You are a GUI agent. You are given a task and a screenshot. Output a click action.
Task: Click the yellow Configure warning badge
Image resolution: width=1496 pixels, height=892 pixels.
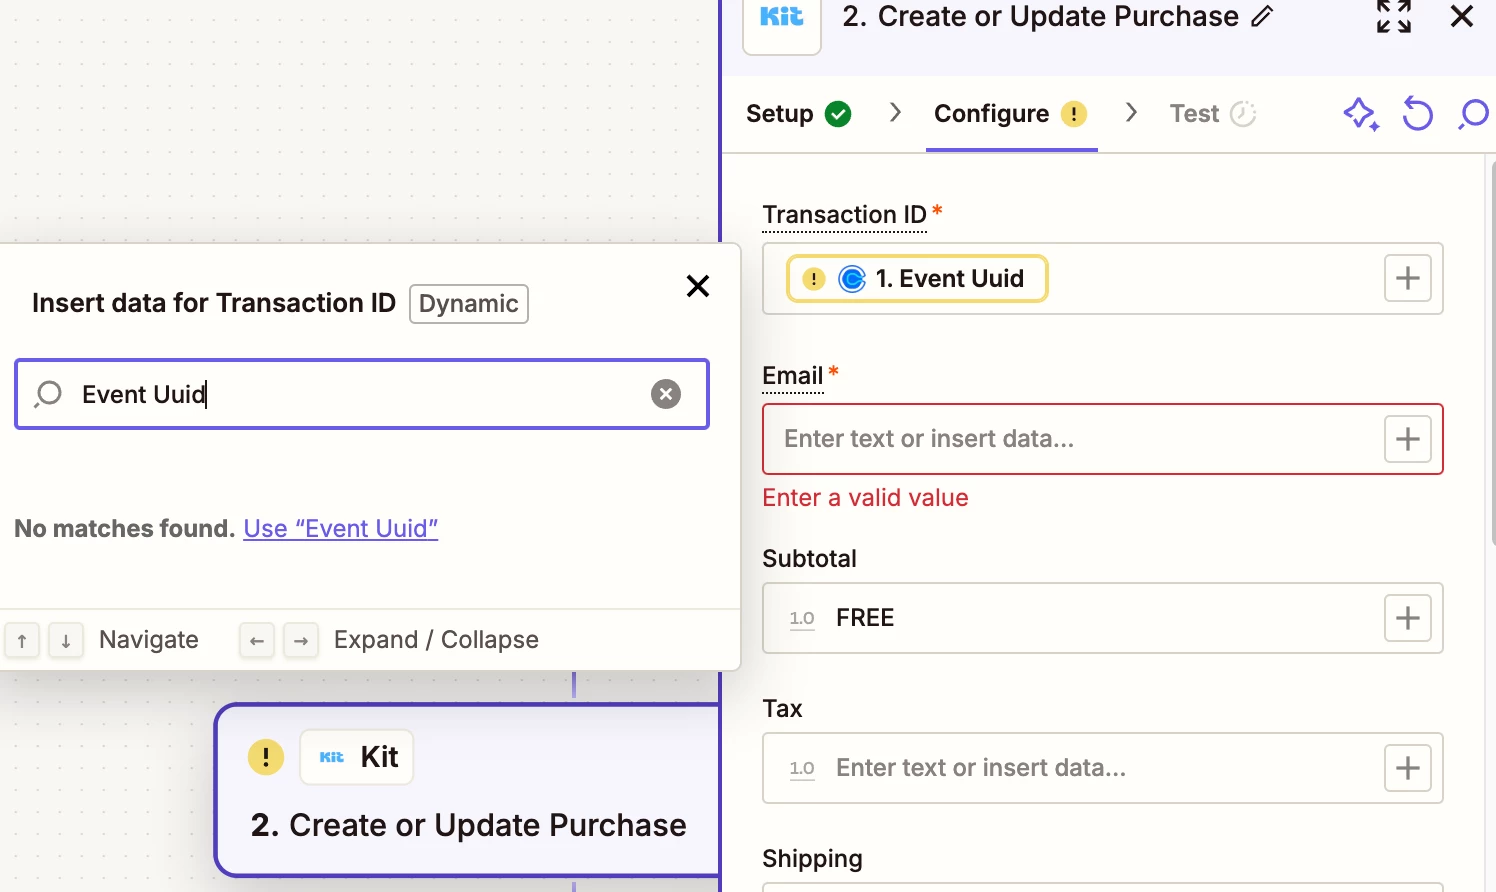1074,114
